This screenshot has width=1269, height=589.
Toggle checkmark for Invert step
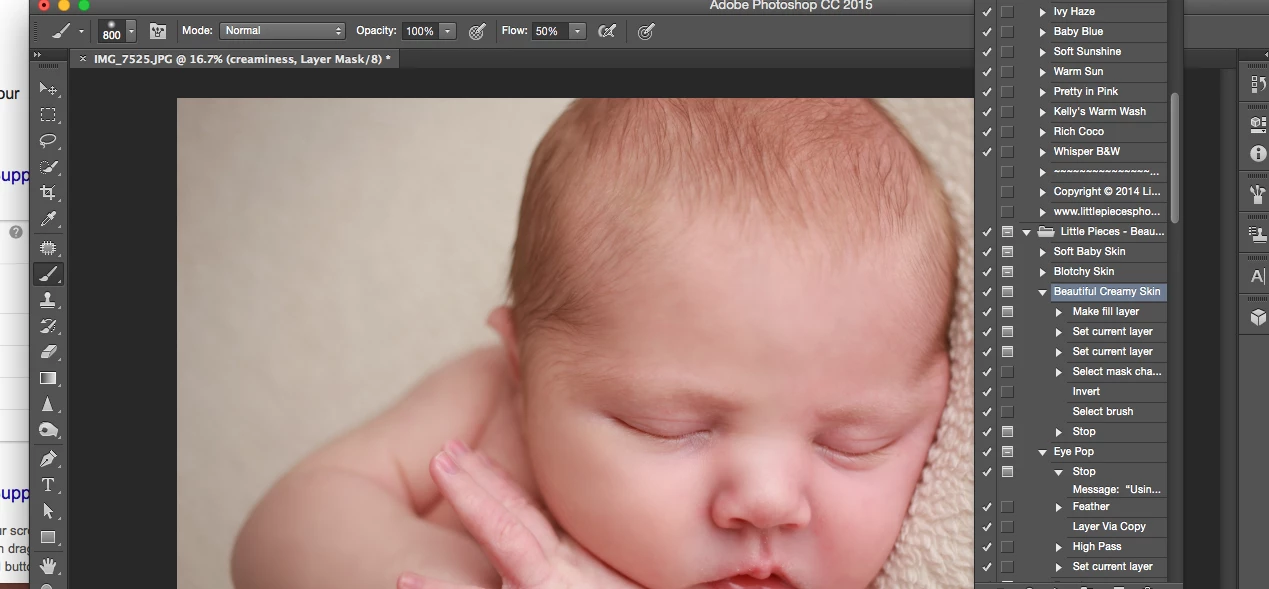tap(987, 392)
